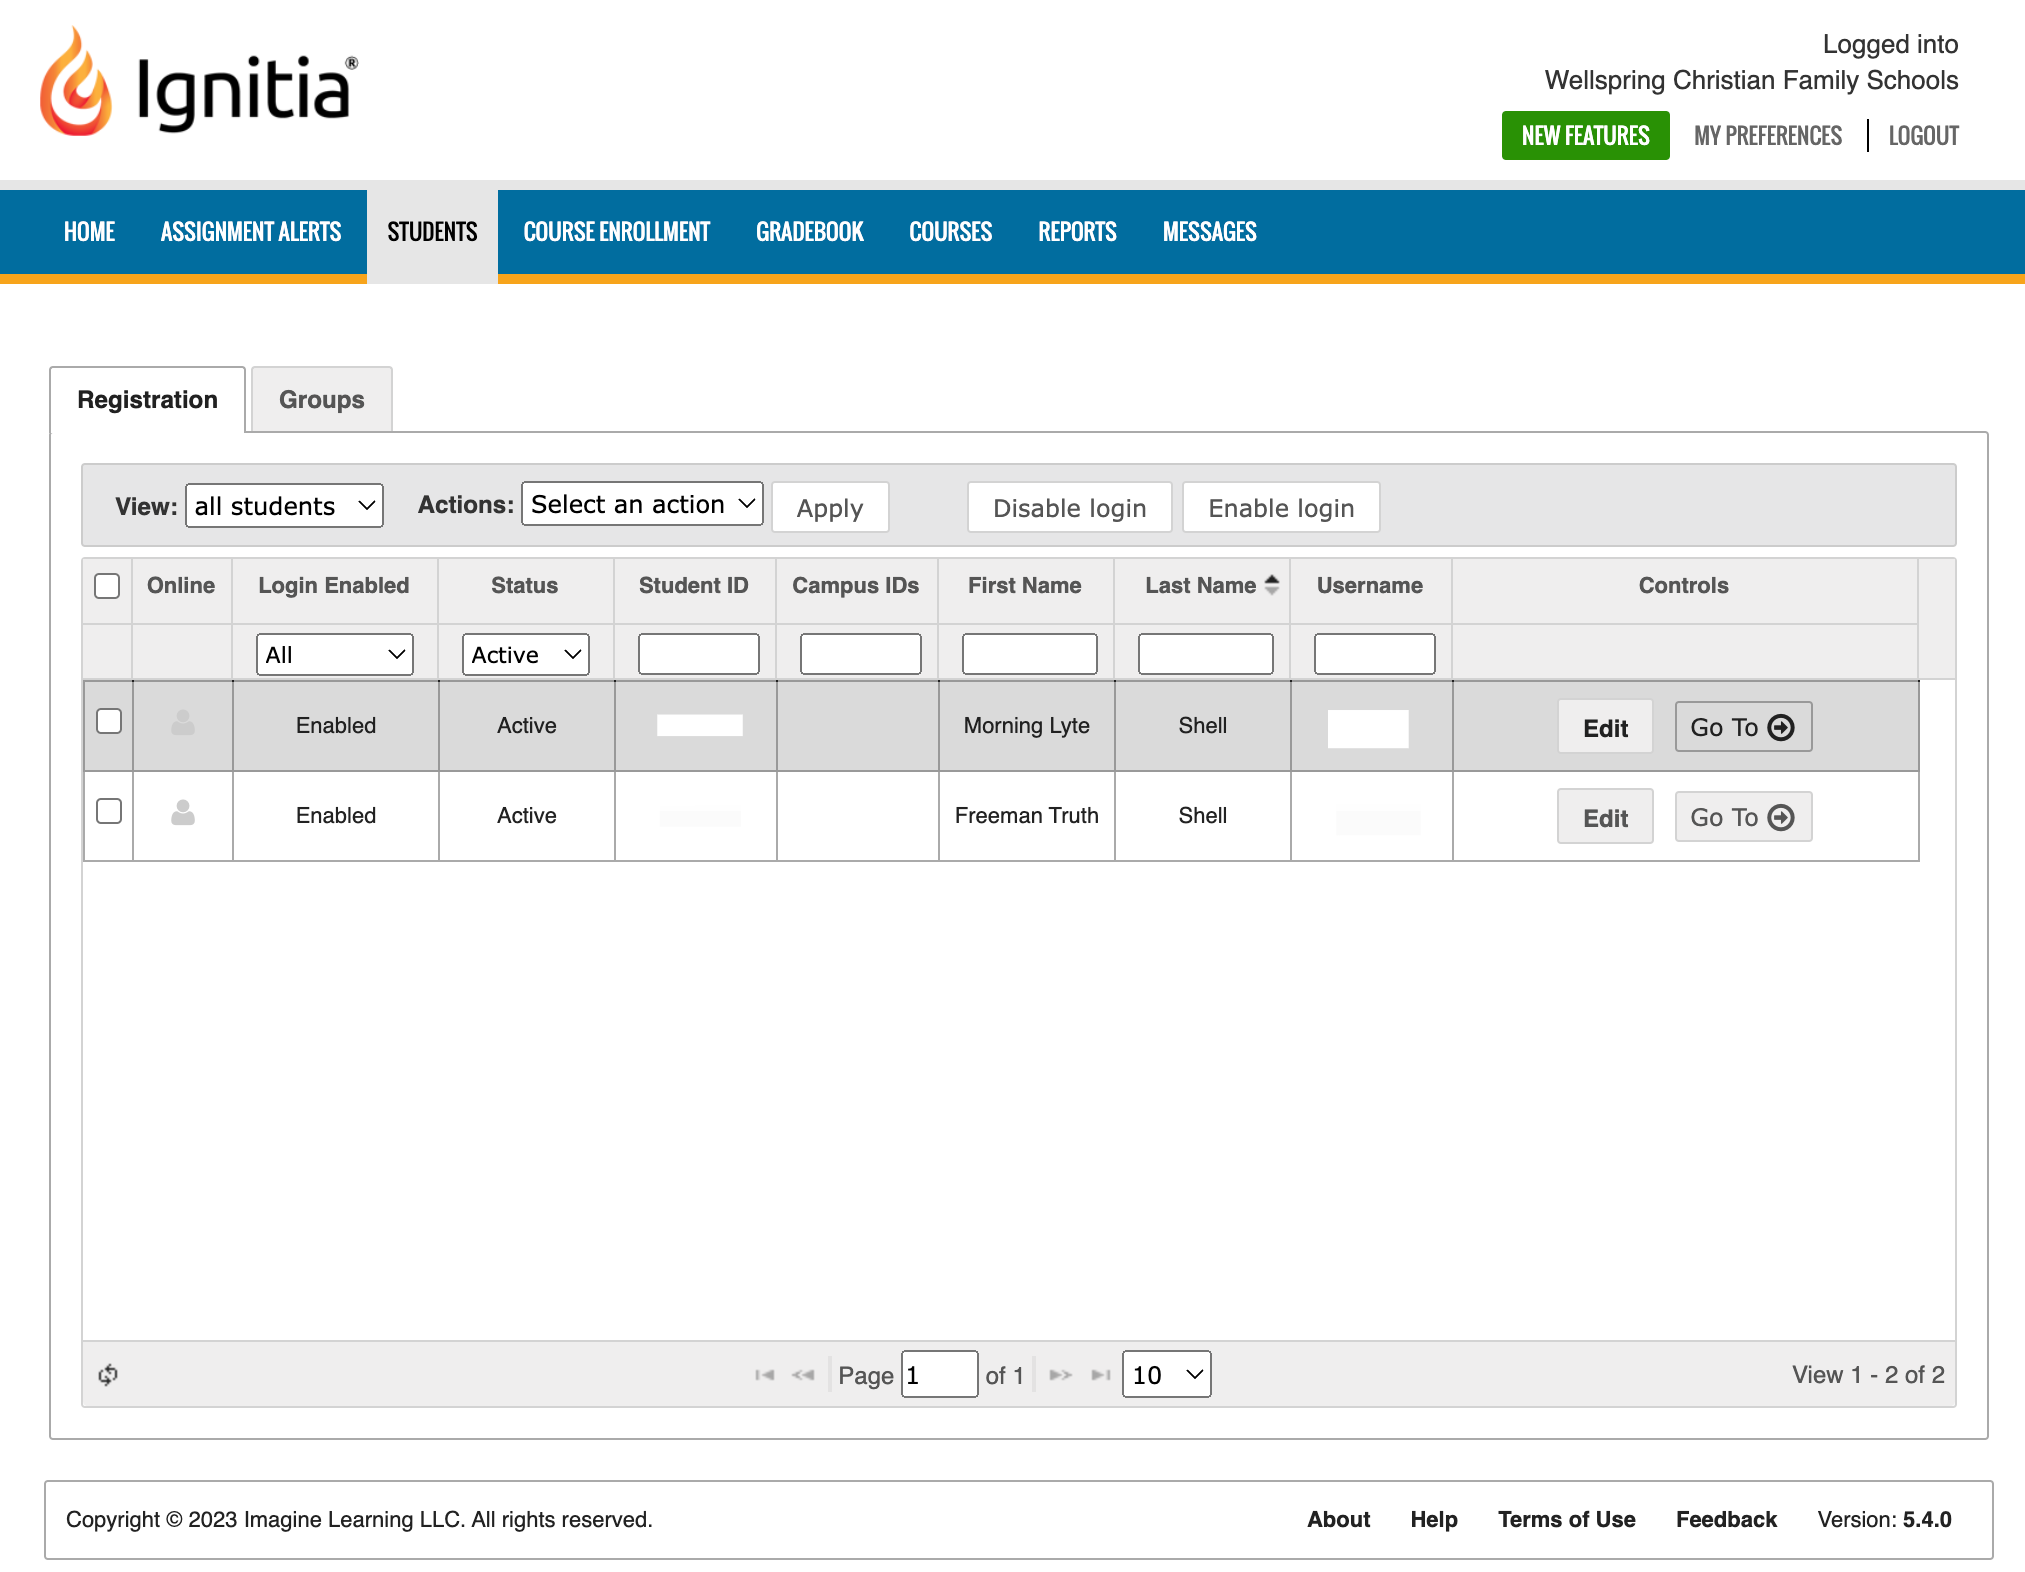
Task: Open the Select an action dropdown
Action: click(642, 504)
